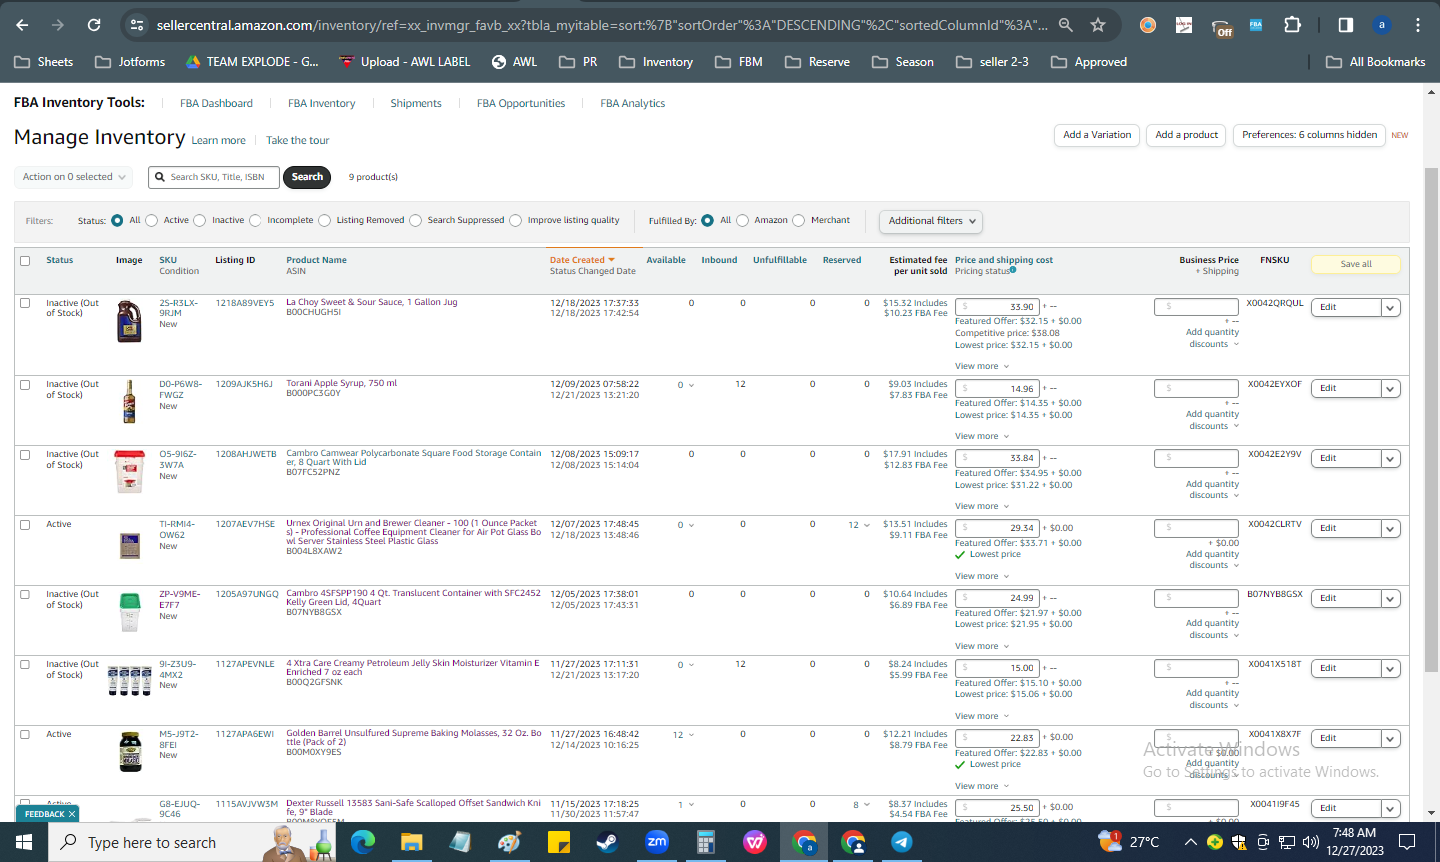Select the Status 'Inactive' radio filter

[x=200, y=221]
